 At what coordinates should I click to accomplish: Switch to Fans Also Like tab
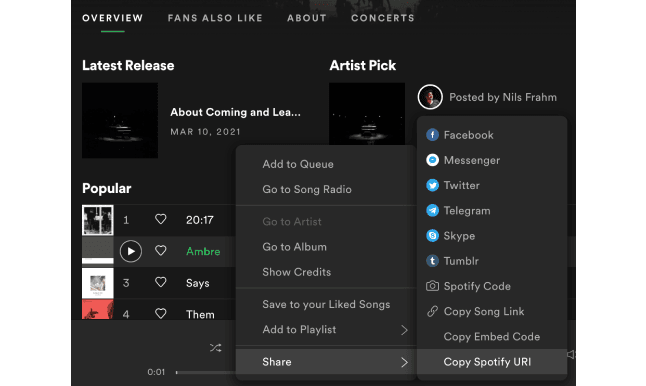tap(215, 18)
